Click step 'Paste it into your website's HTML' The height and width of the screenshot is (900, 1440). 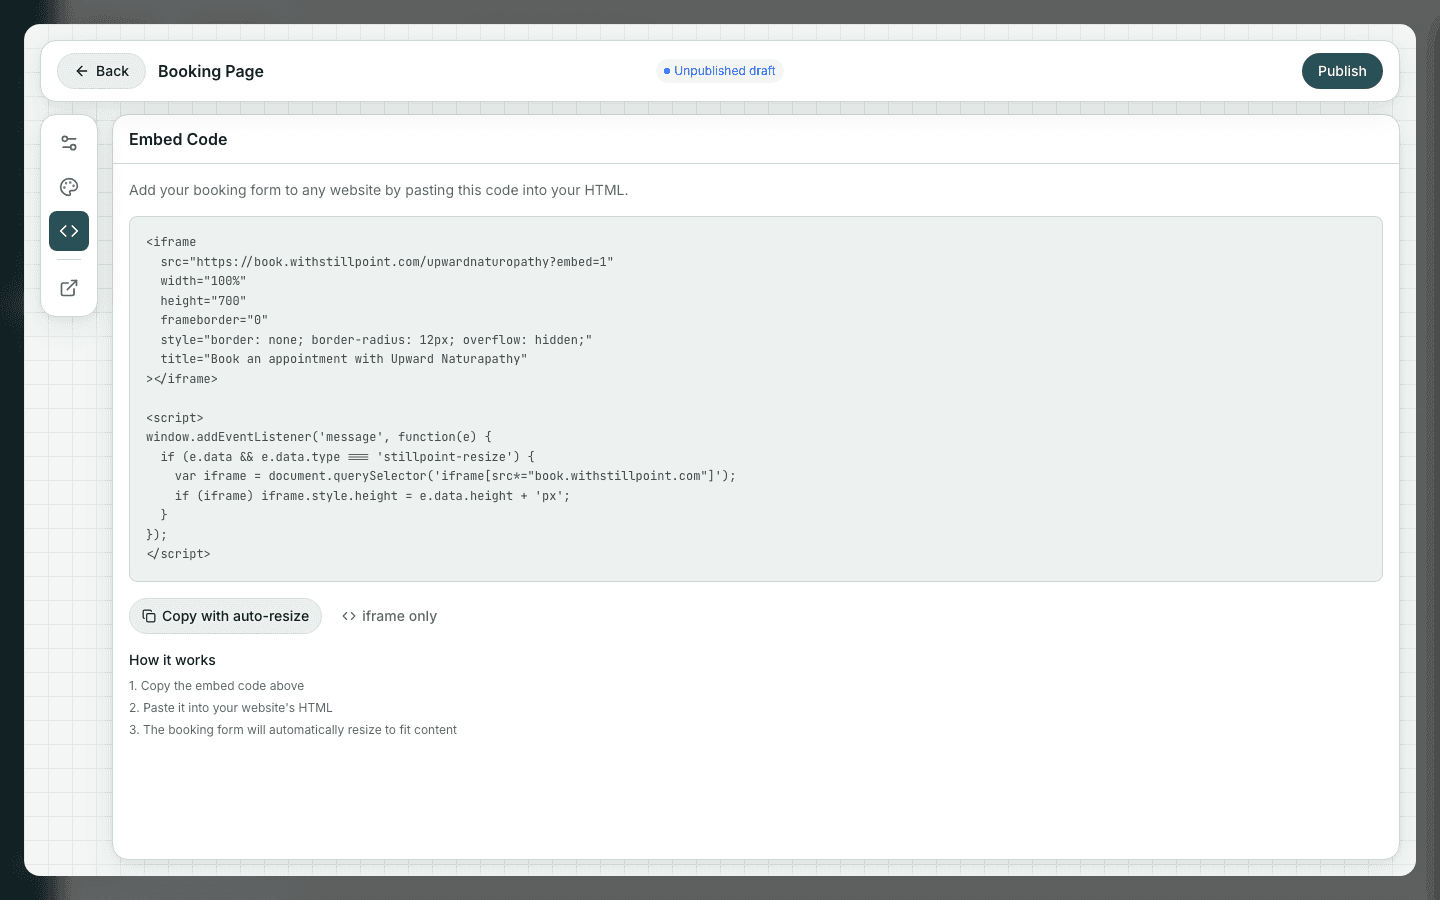point(231,708)
